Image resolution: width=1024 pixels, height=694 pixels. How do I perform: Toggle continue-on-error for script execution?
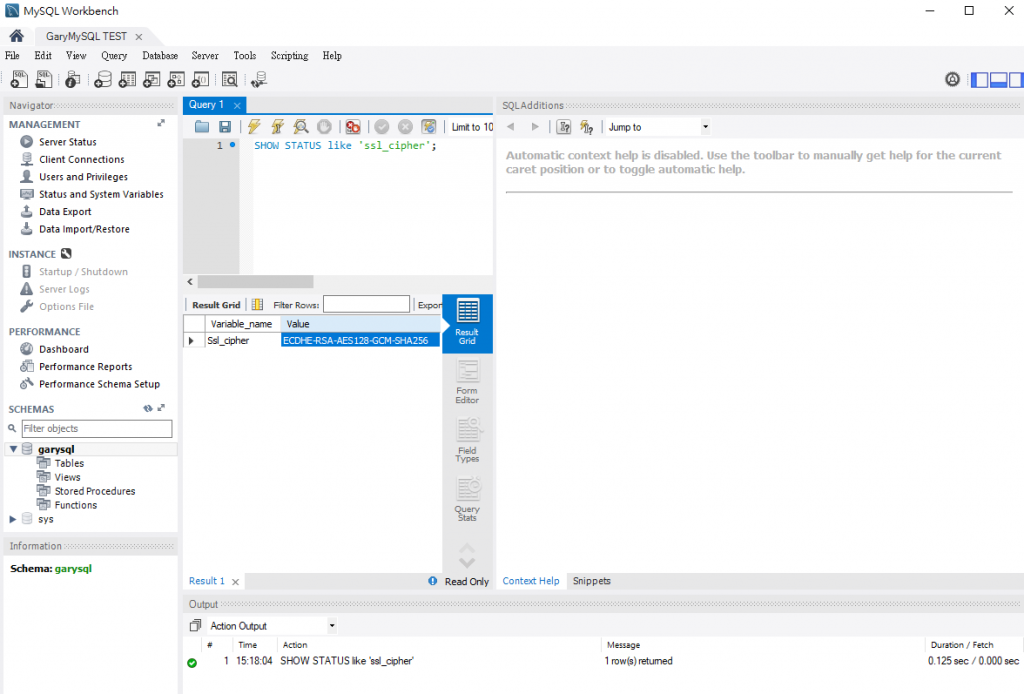[x=353, y=127]
